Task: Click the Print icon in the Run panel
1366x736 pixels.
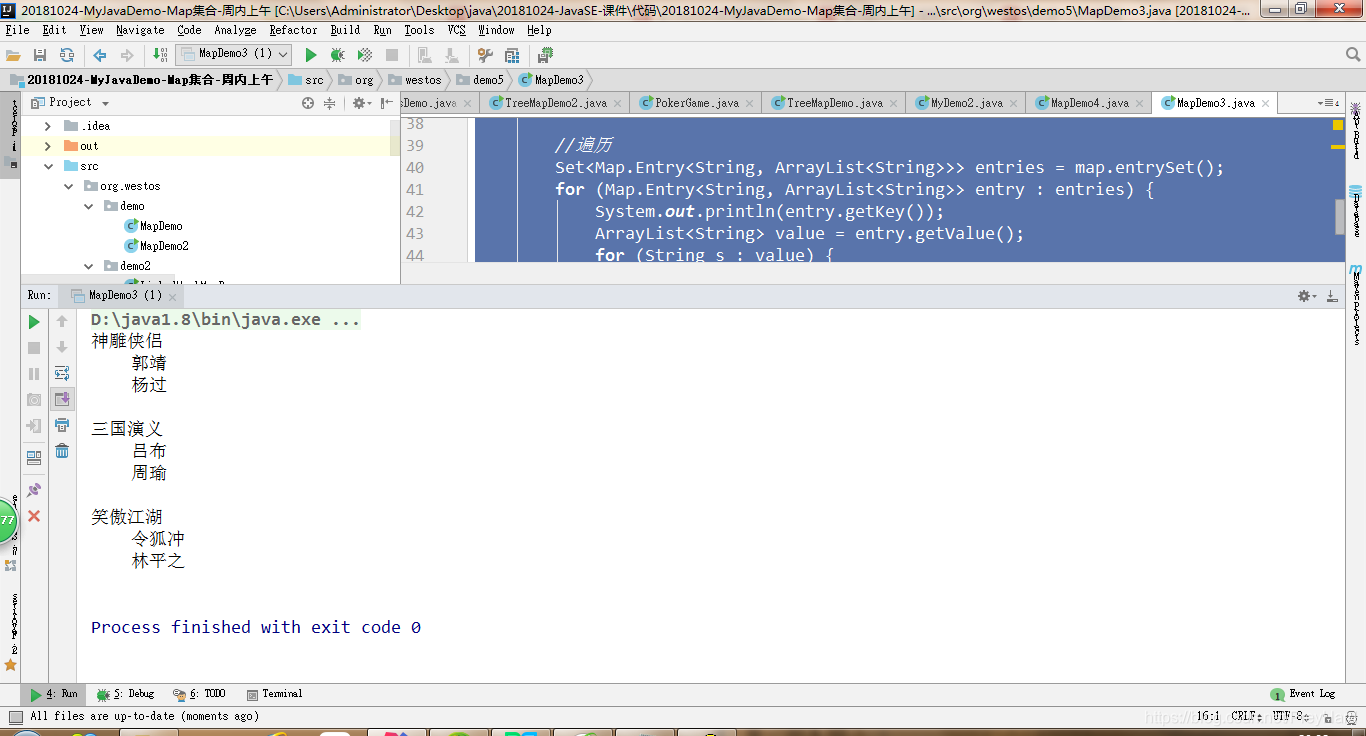Action: 62,425
